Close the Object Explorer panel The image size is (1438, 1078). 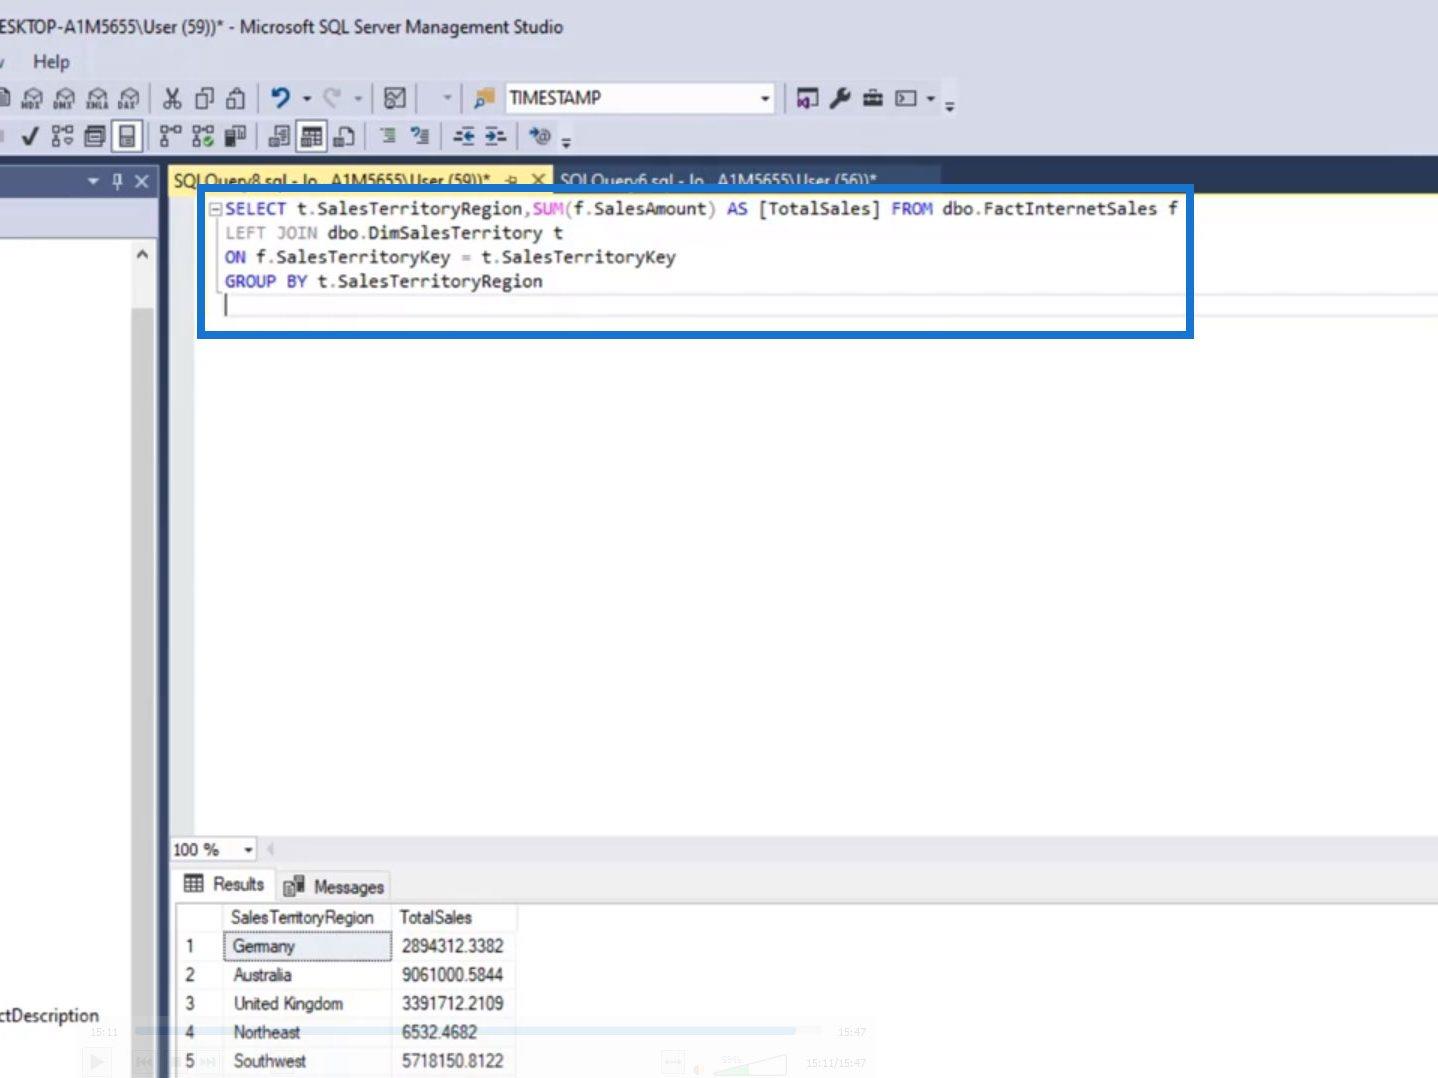coord(141,181)
